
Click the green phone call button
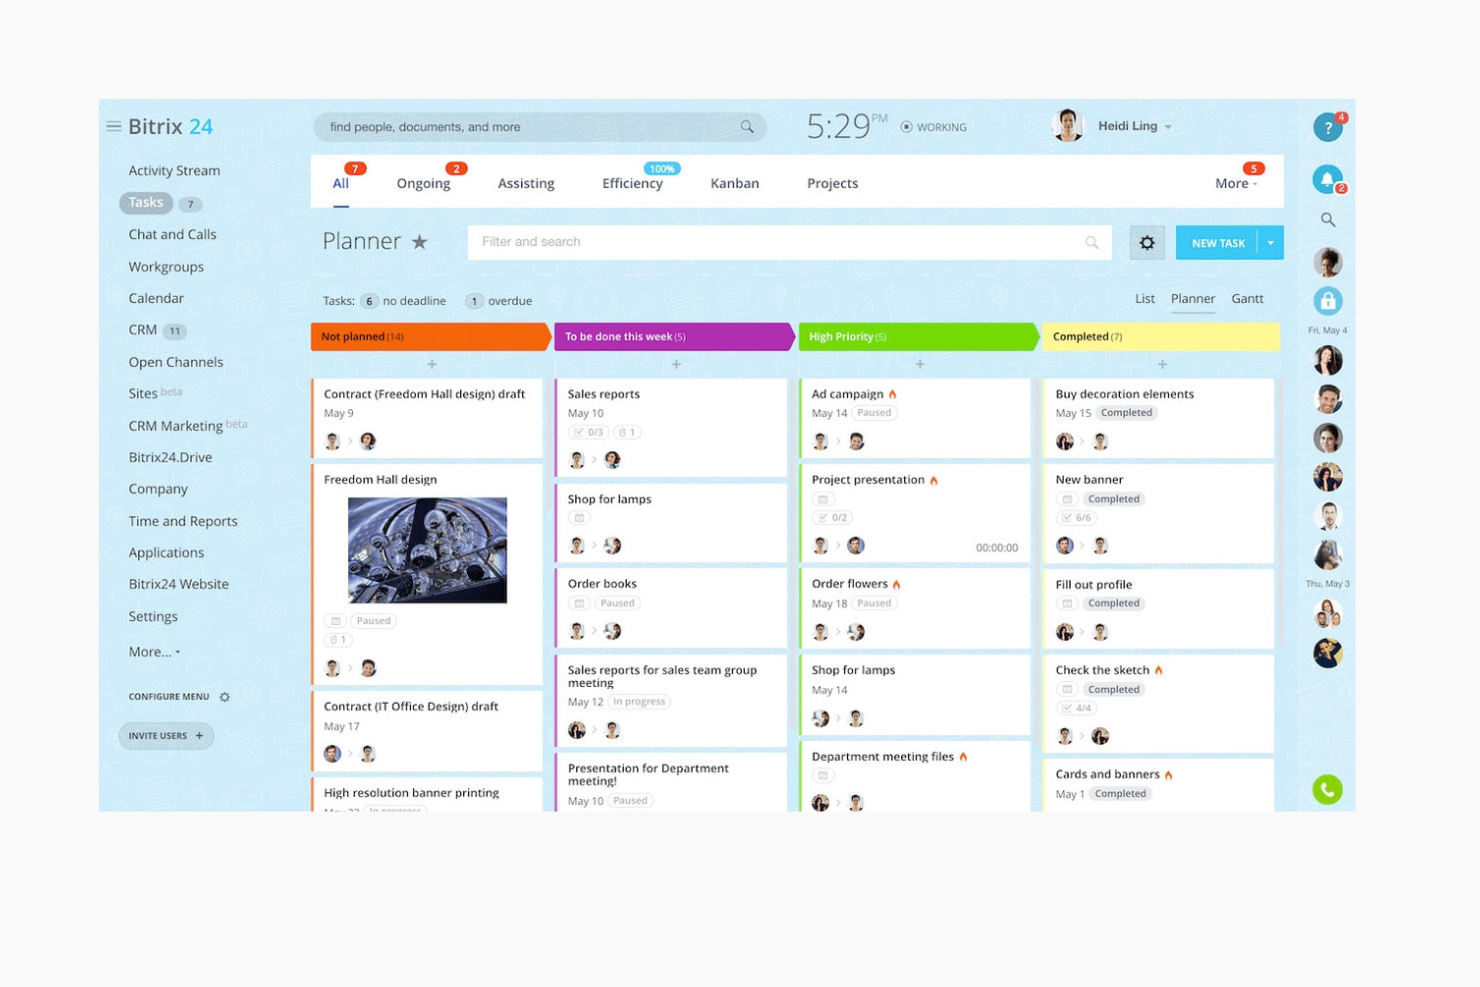coord(1327,790)
